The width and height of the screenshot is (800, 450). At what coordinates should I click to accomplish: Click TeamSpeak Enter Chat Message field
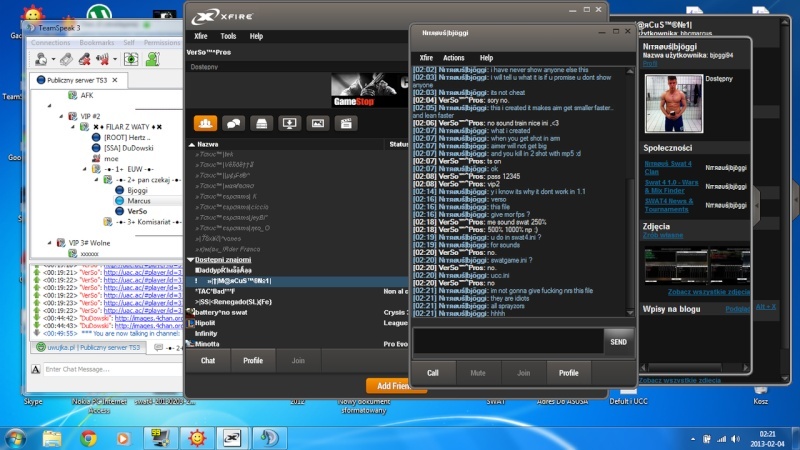(x=112, y=369)
